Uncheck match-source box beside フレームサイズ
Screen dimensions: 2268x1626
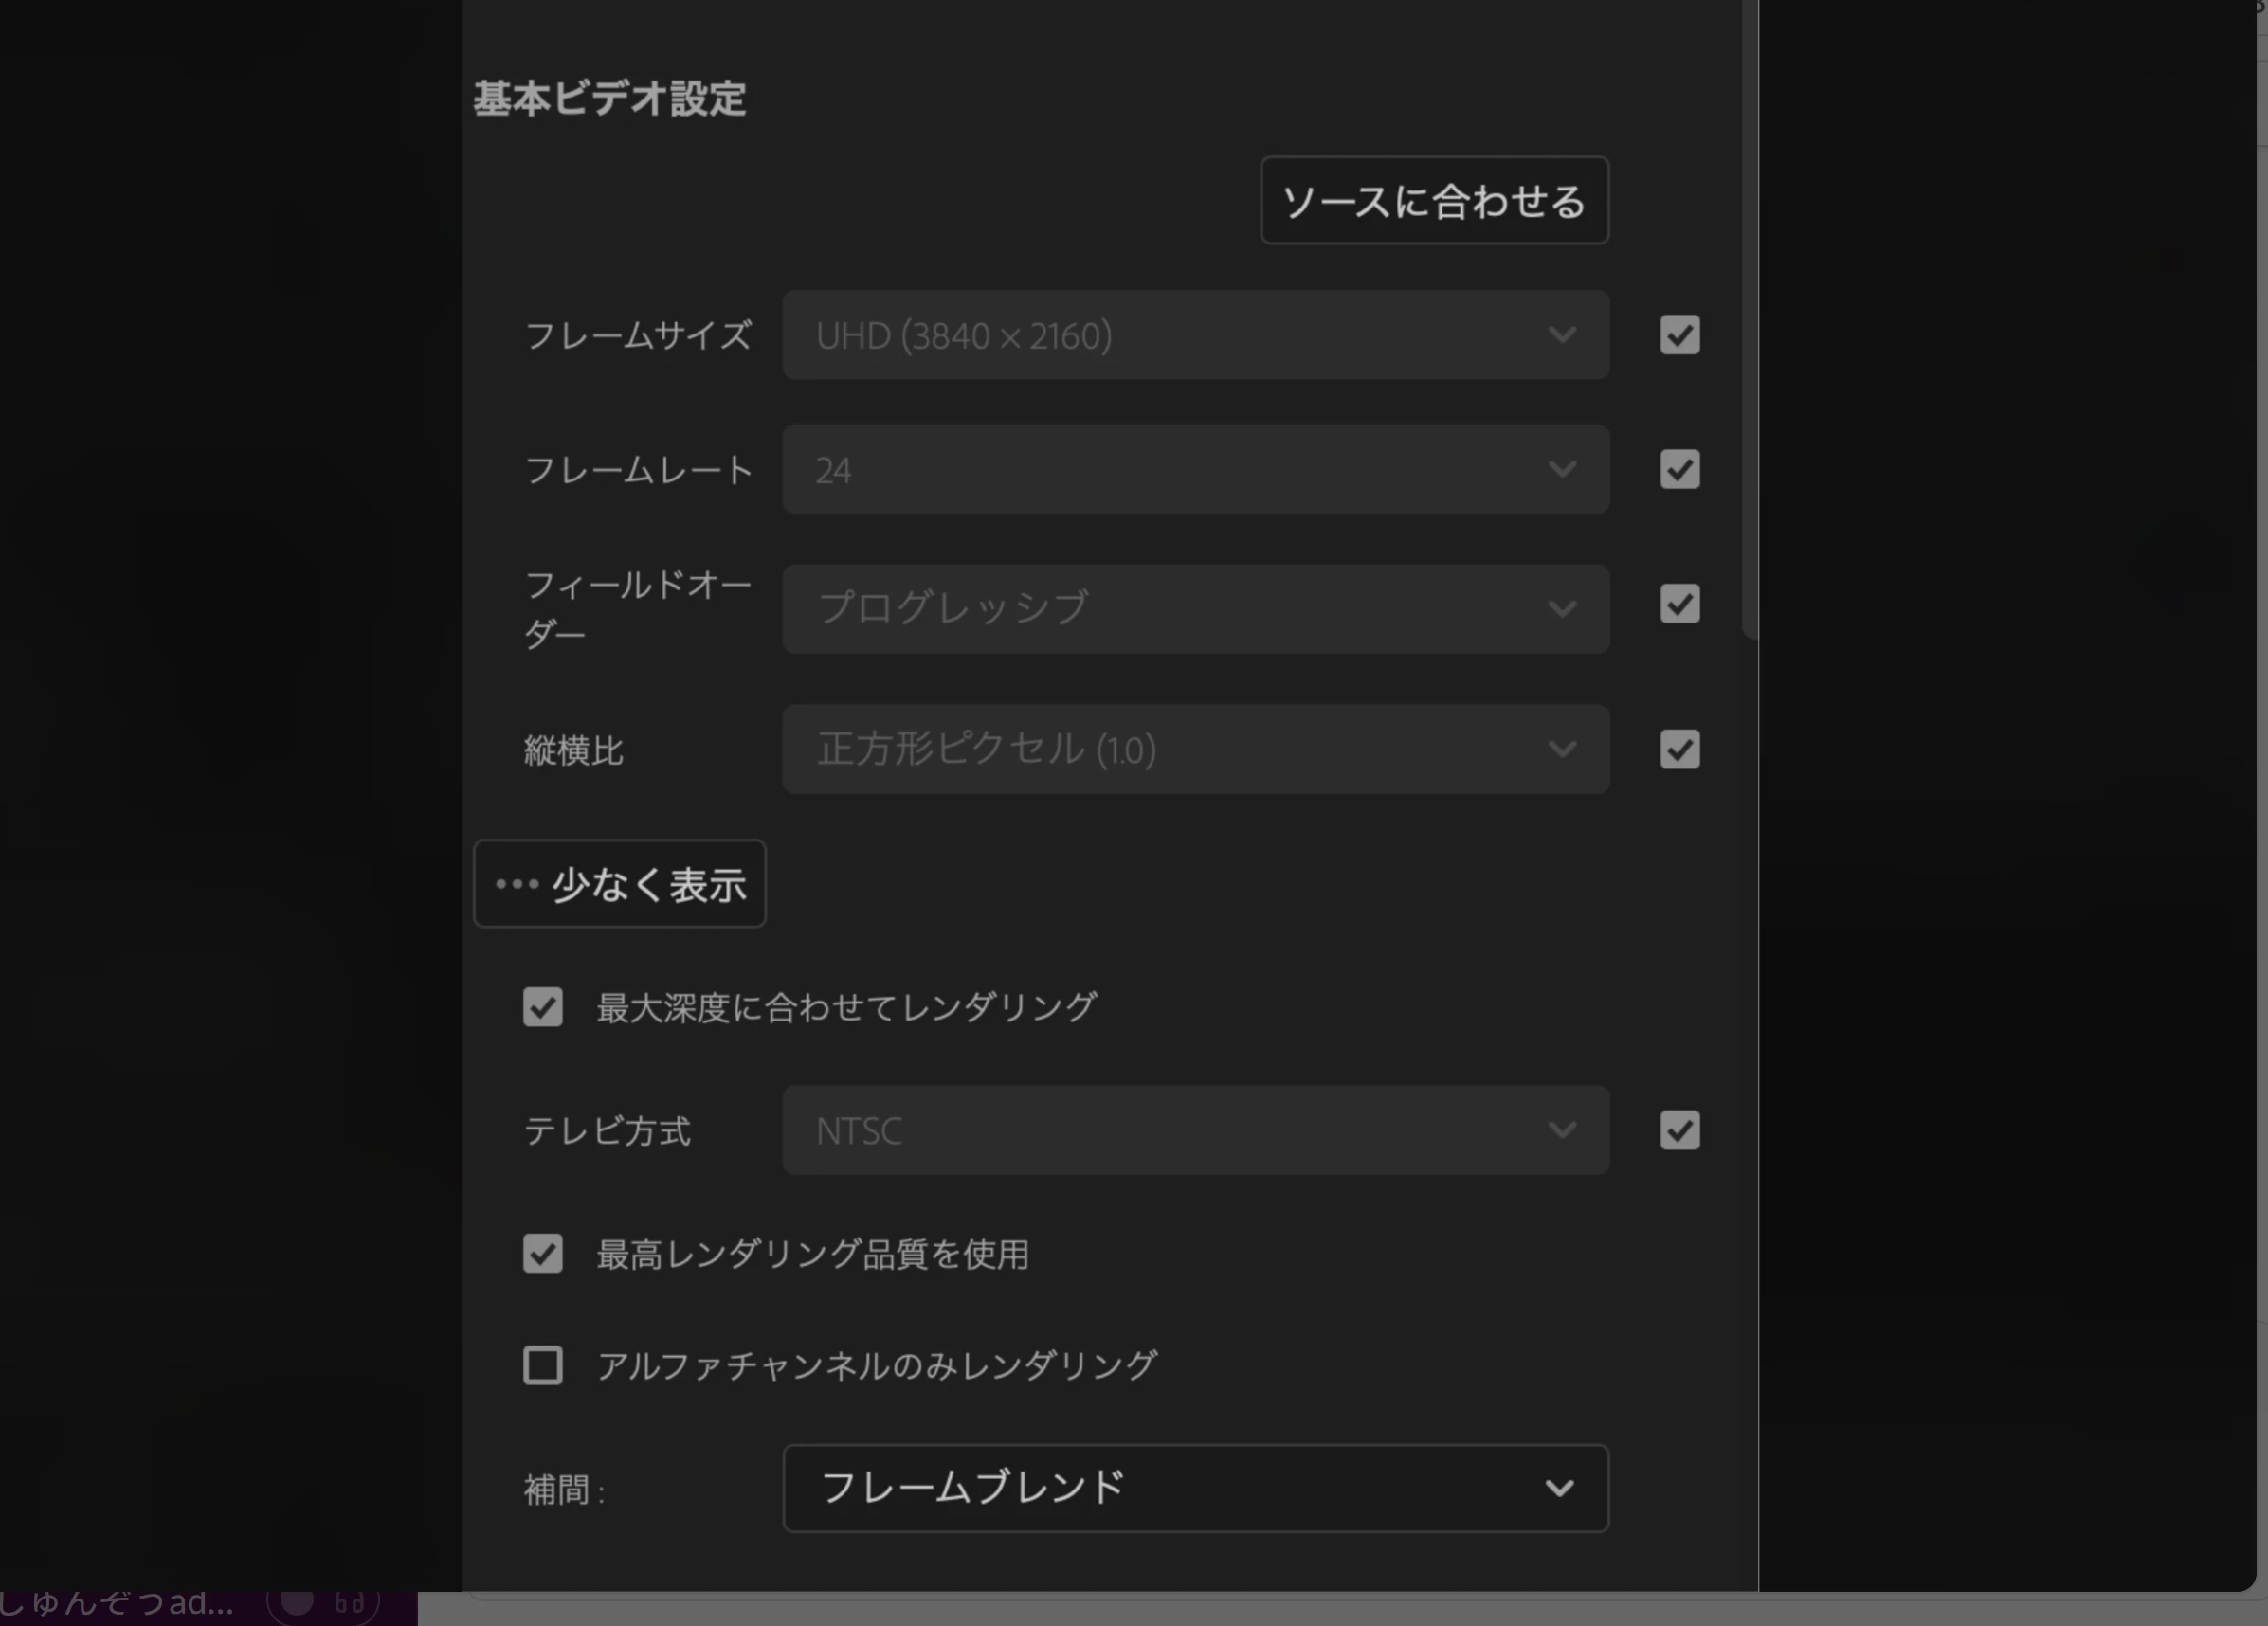[1679, 336]
